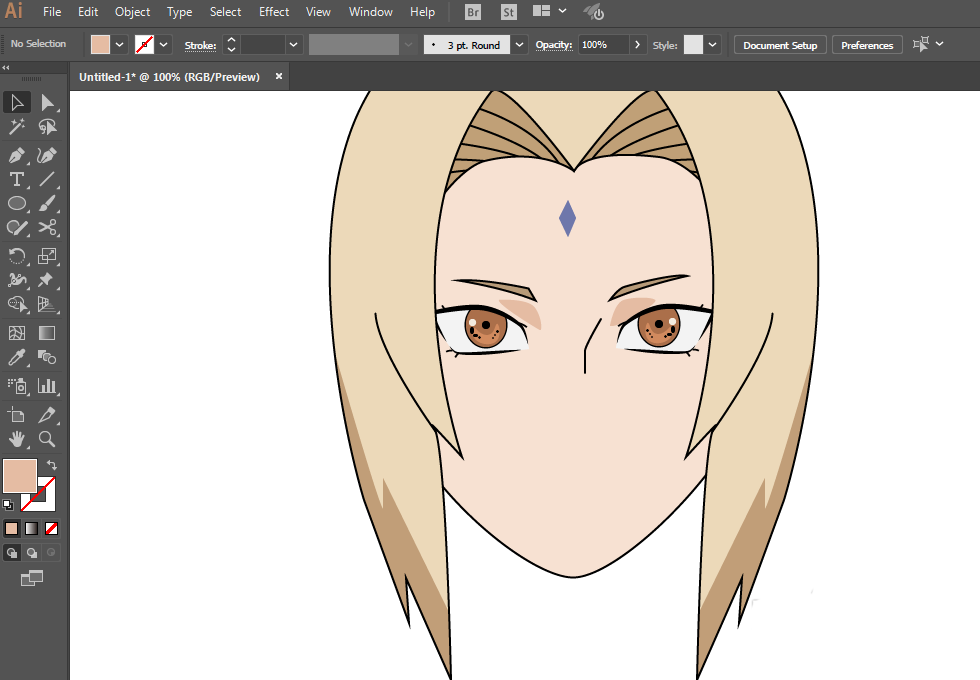
Task: Open stroke color dropdown in control bar
Action: (164, 45)
